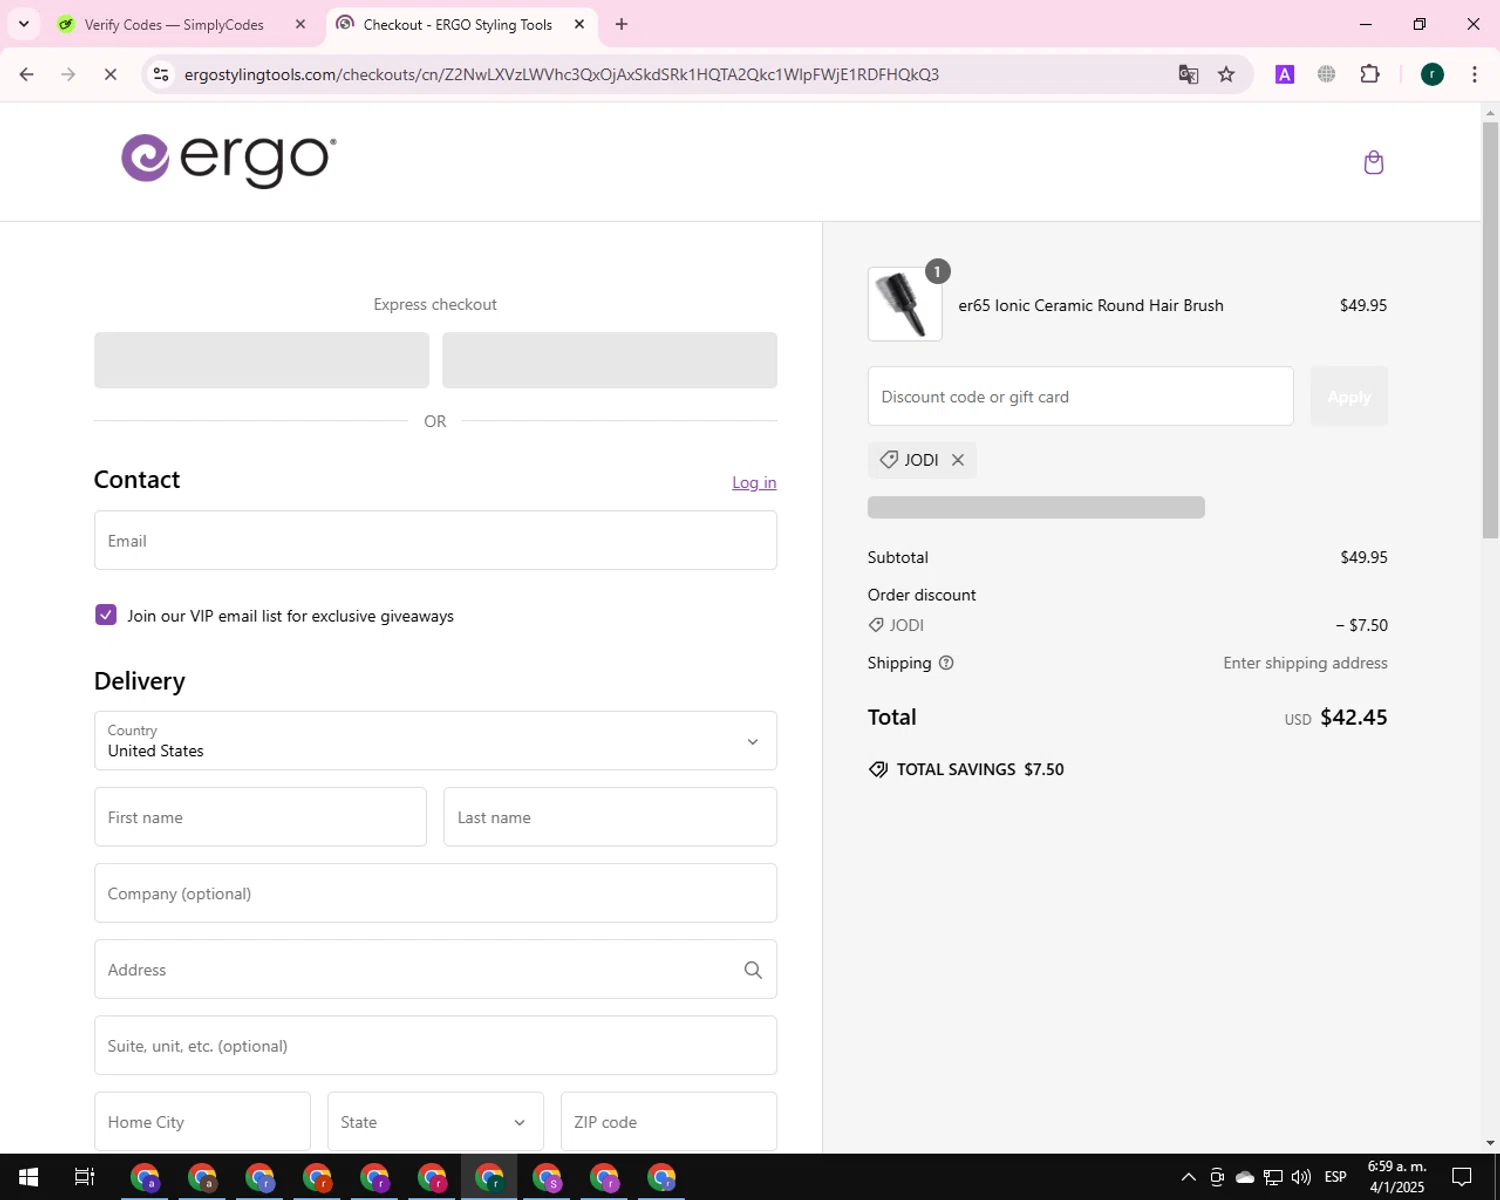
Task: Click the ergo logo
Action: (x=229, y=160)
